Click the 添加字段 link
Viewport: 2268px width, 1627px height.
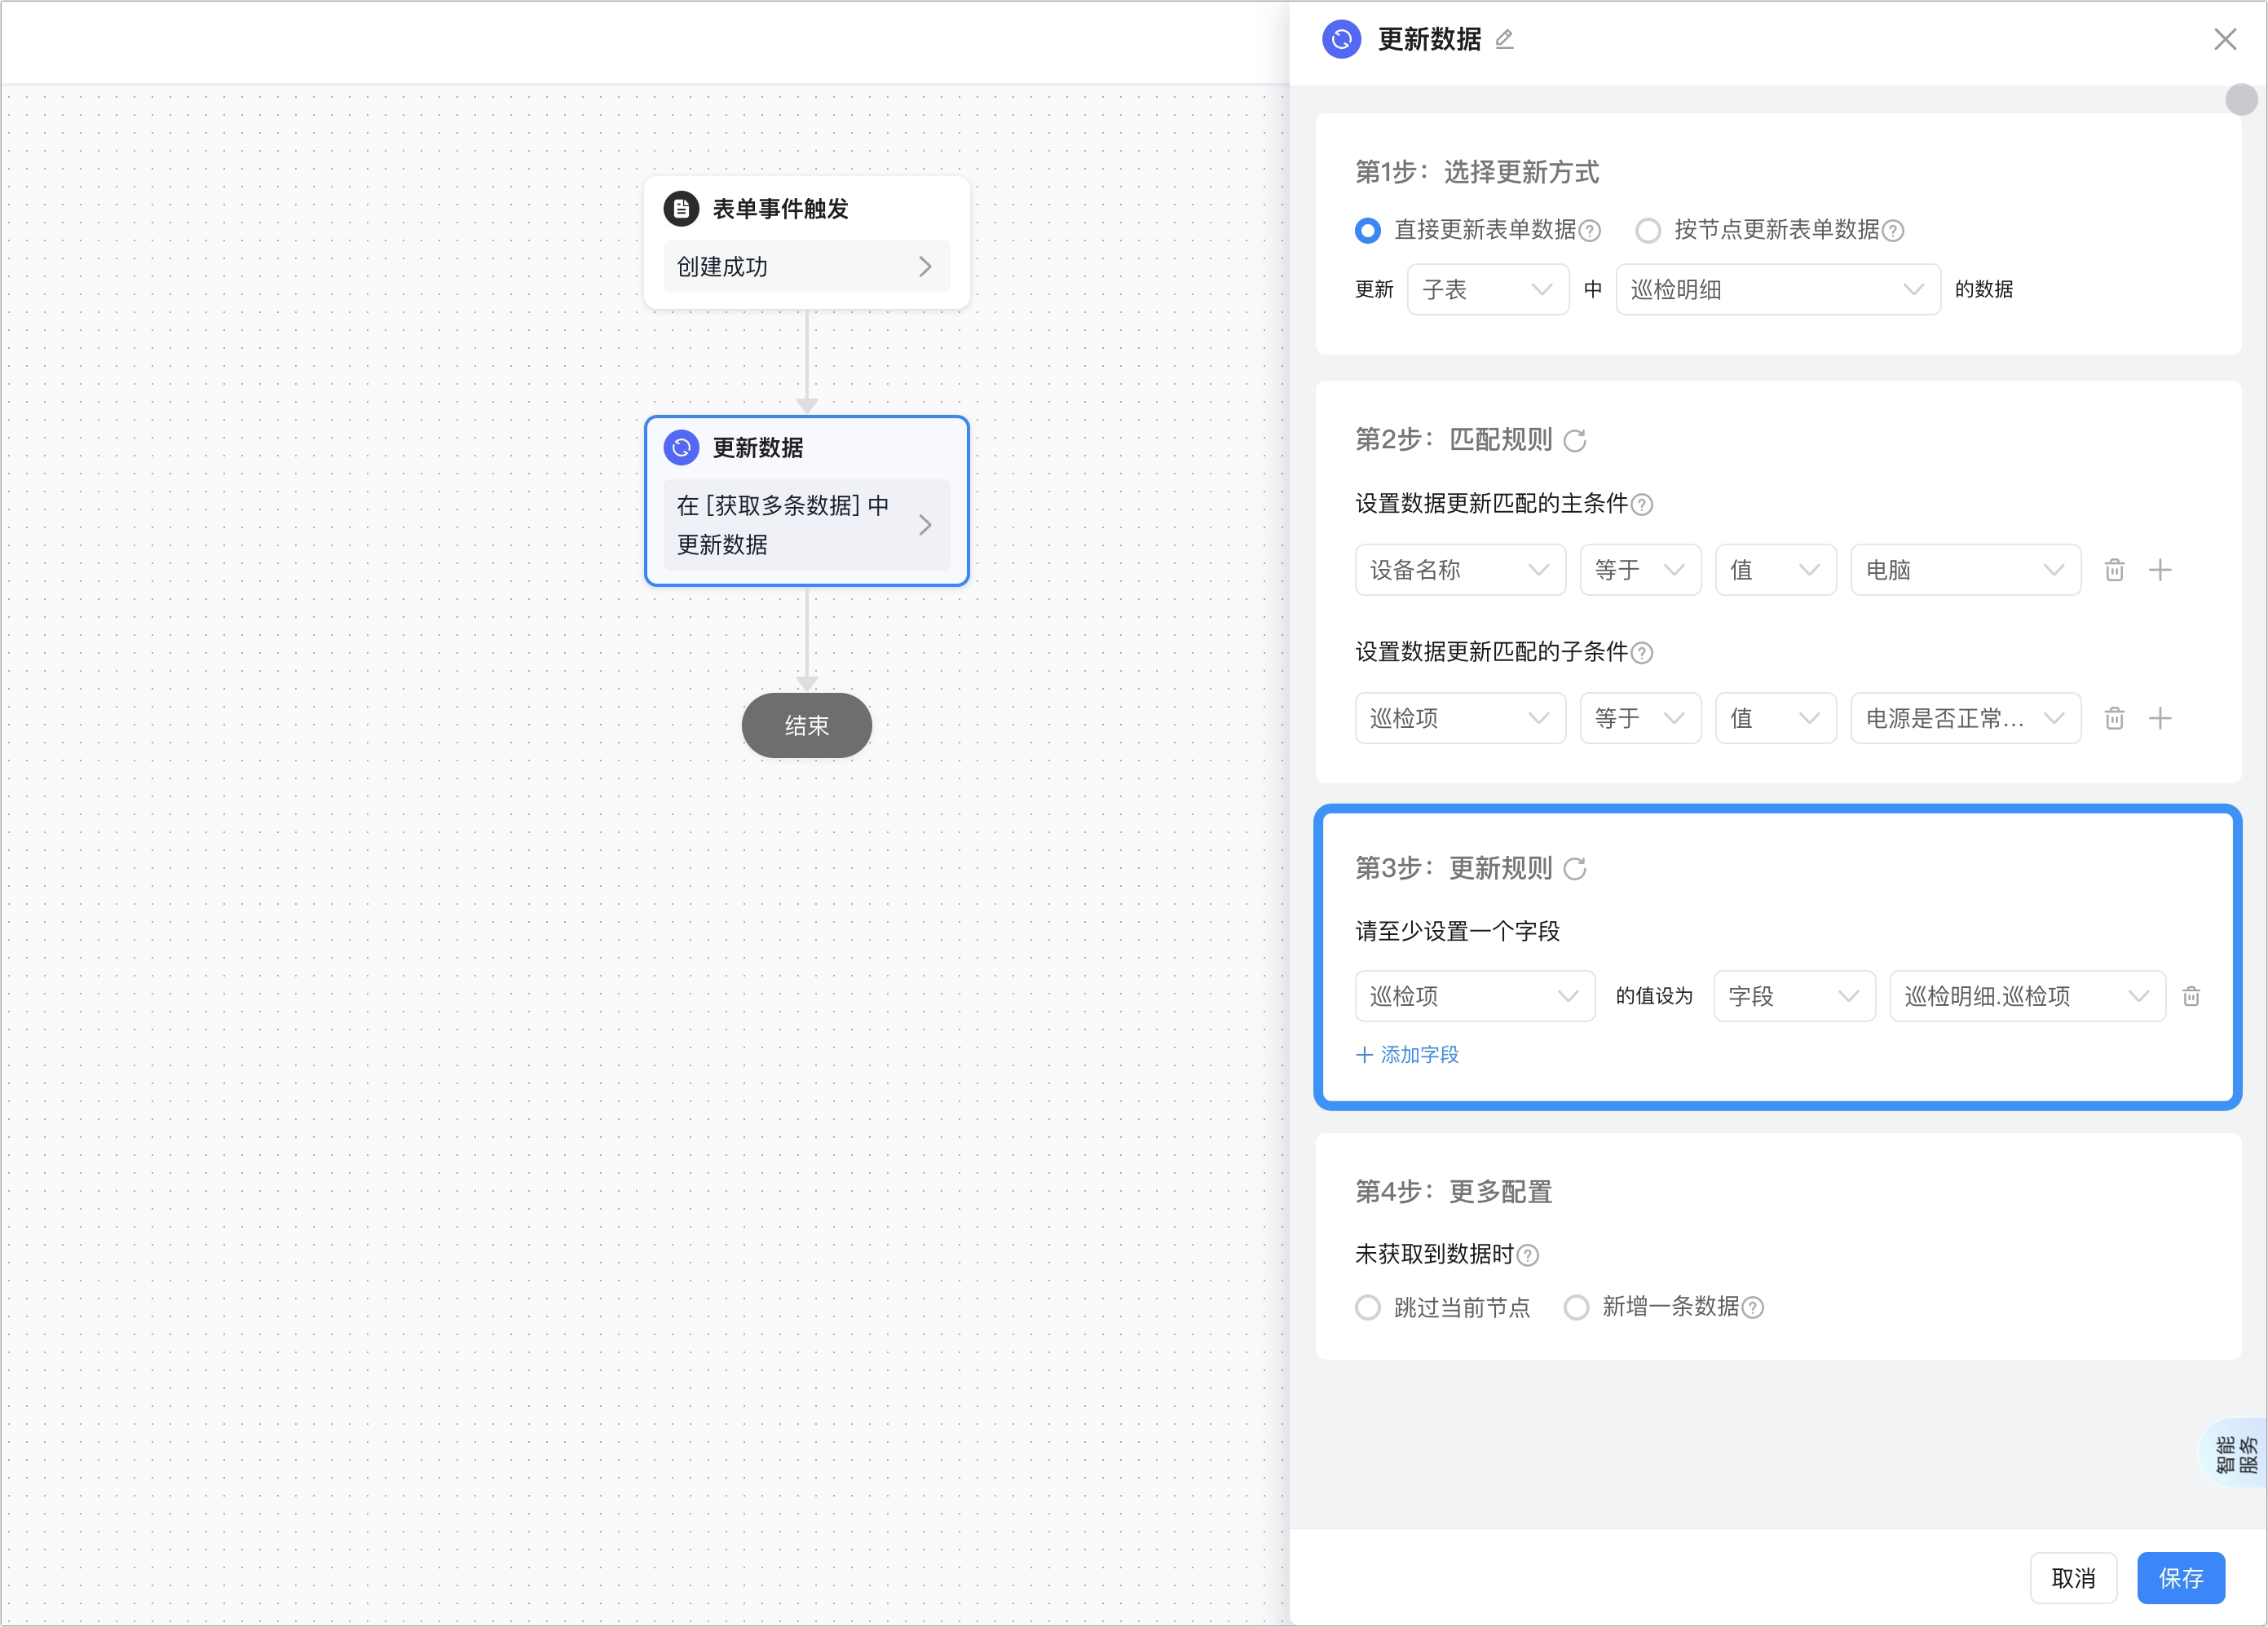(1407, 1055)
